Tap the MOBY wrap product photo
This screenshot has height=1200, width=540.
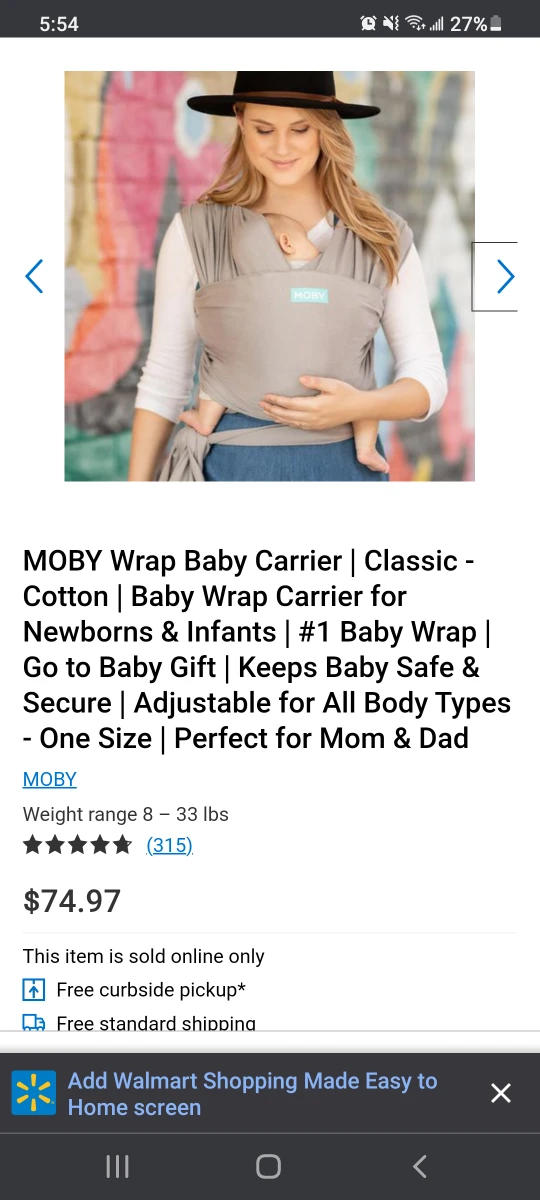click(x=270, y=276)
